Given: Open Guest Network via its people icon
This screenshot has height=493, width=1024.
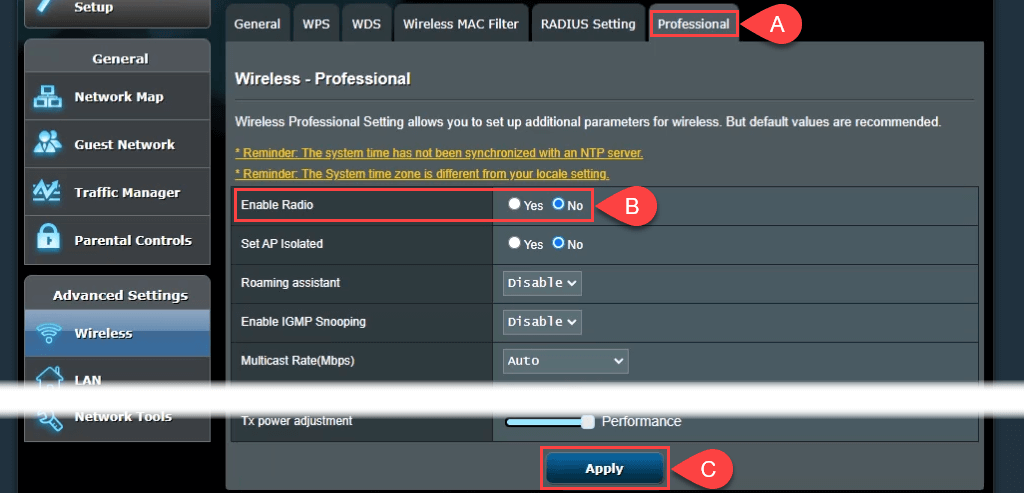Looking at the screenshot, I should [48, 144].
